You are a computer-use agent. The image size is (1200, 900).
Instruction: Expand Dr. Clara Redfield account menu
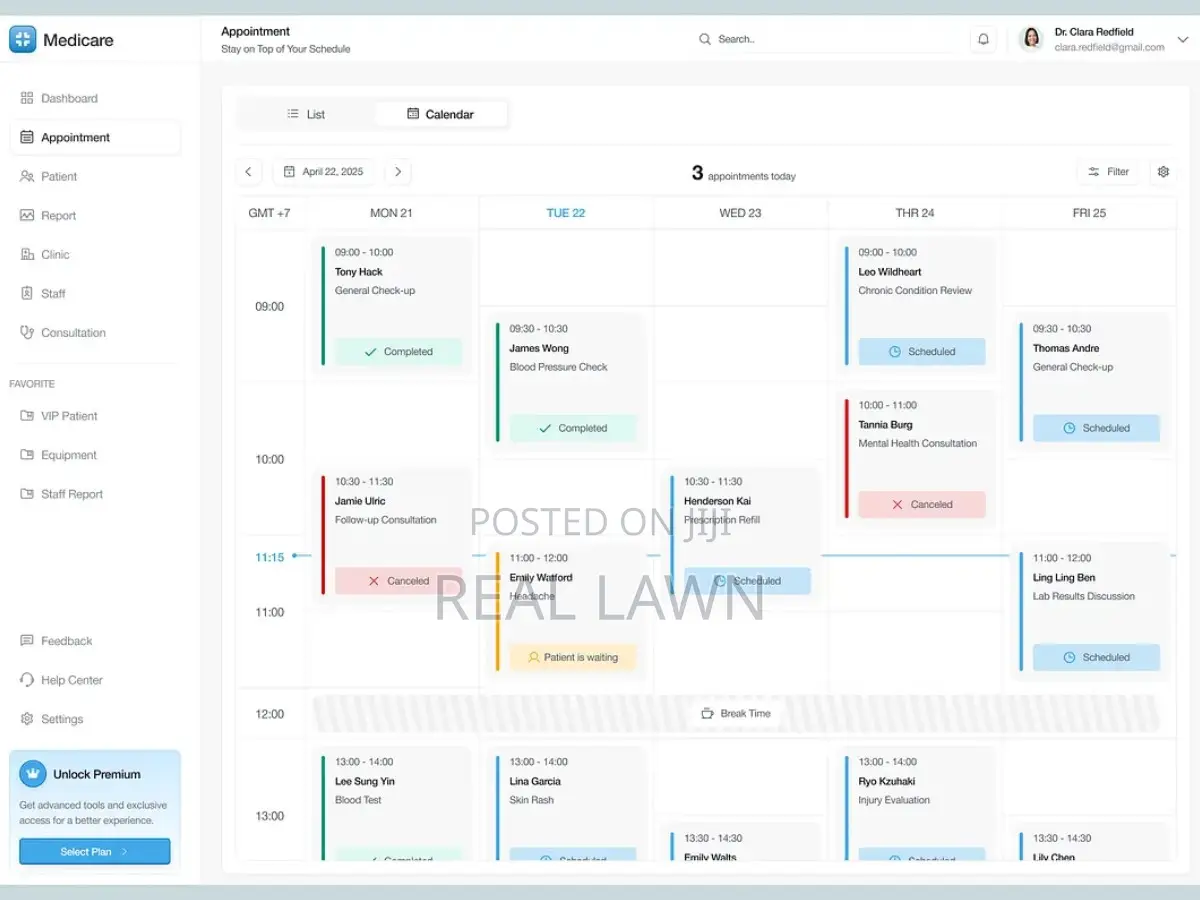(1184, 40)
